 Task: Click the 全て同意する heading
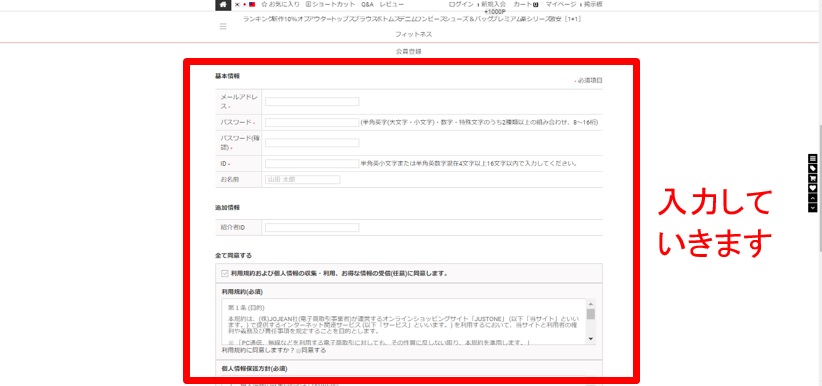(233, 255)
